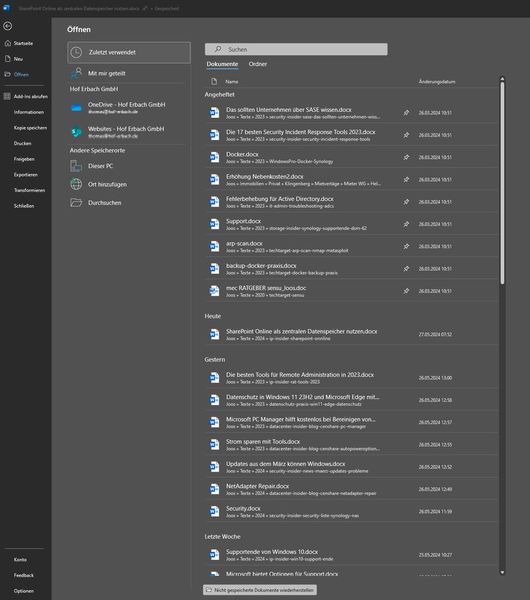Click Word icon of Support.docx row

[214, 224]
